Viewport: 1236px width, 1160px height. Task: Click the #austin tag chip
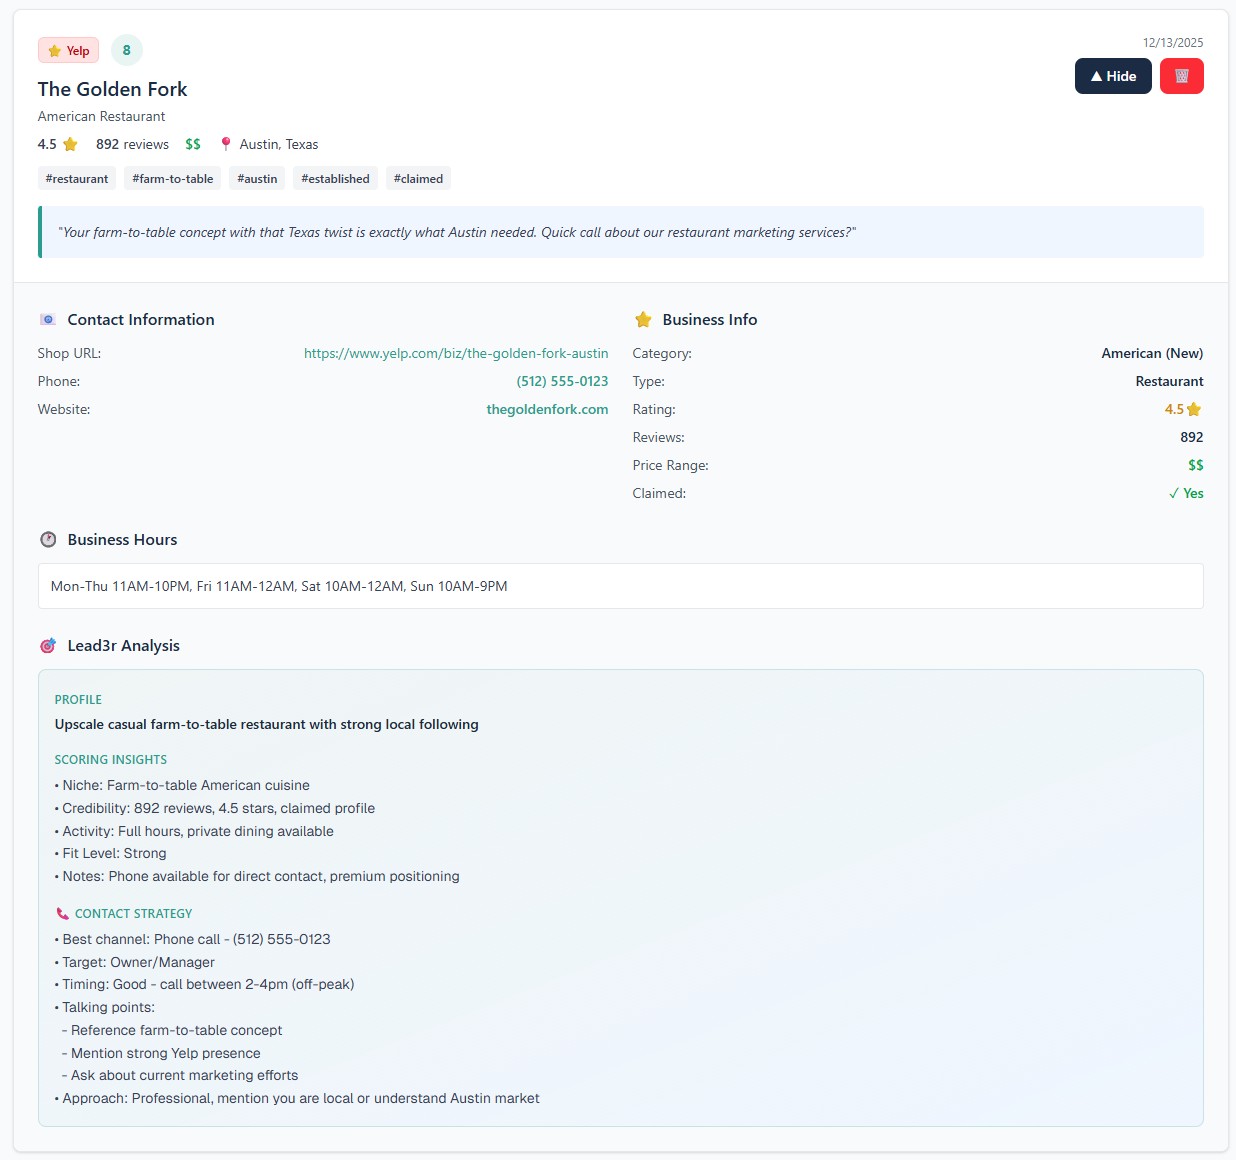pos(257,179)
